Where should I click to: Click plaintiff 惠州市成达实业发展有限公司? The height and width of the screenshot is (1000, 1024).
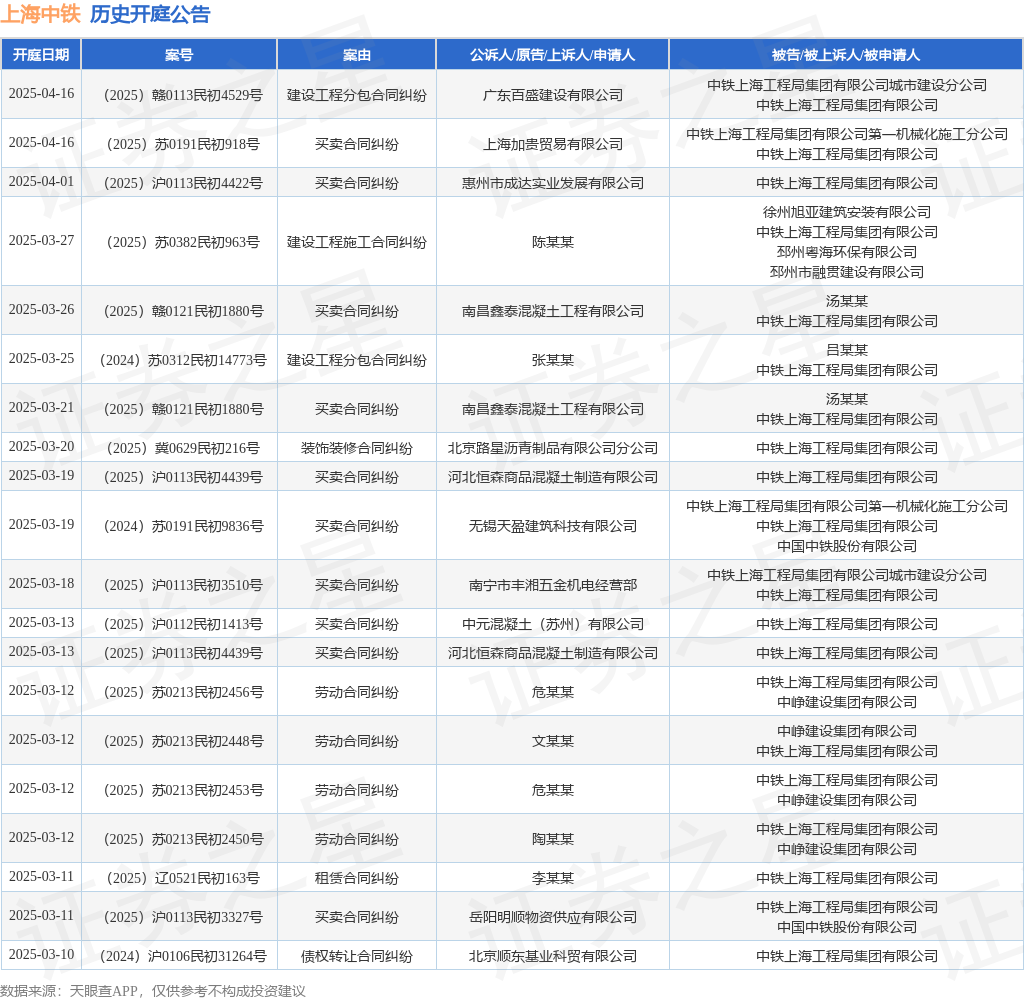[x=552, y=184]
